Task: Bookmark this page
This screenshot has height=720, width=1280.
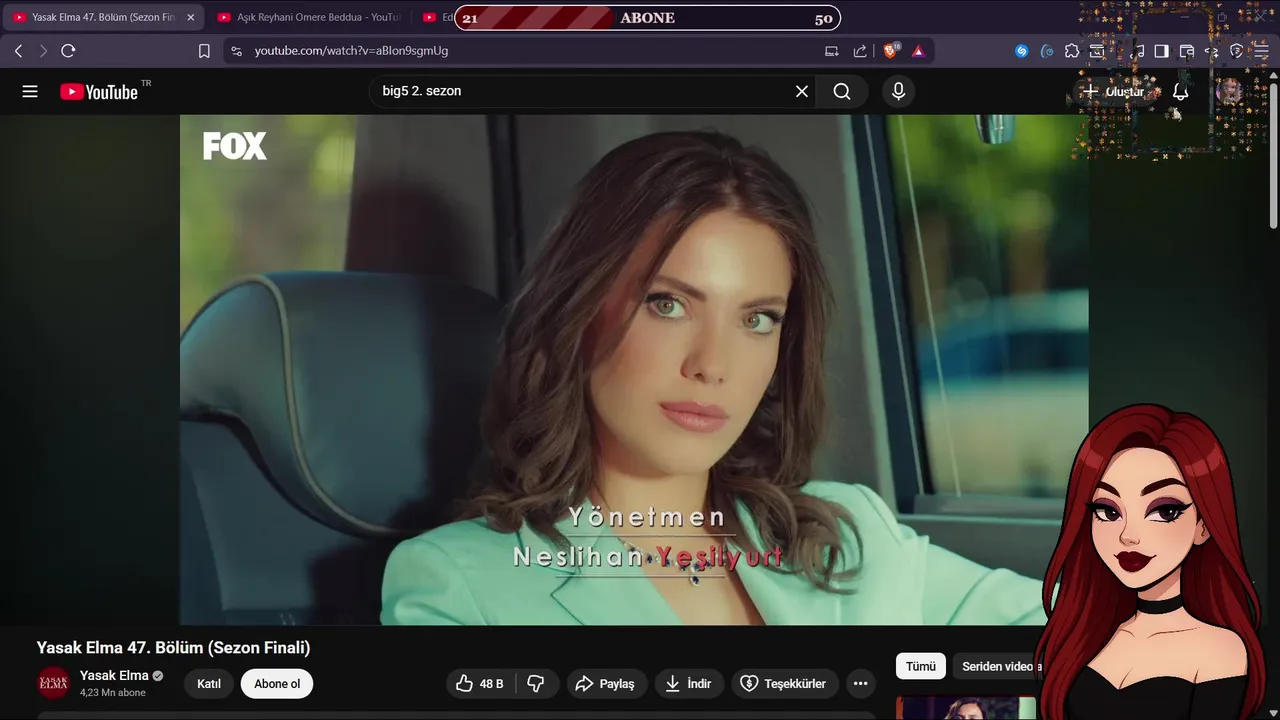Action: [204, 50]
